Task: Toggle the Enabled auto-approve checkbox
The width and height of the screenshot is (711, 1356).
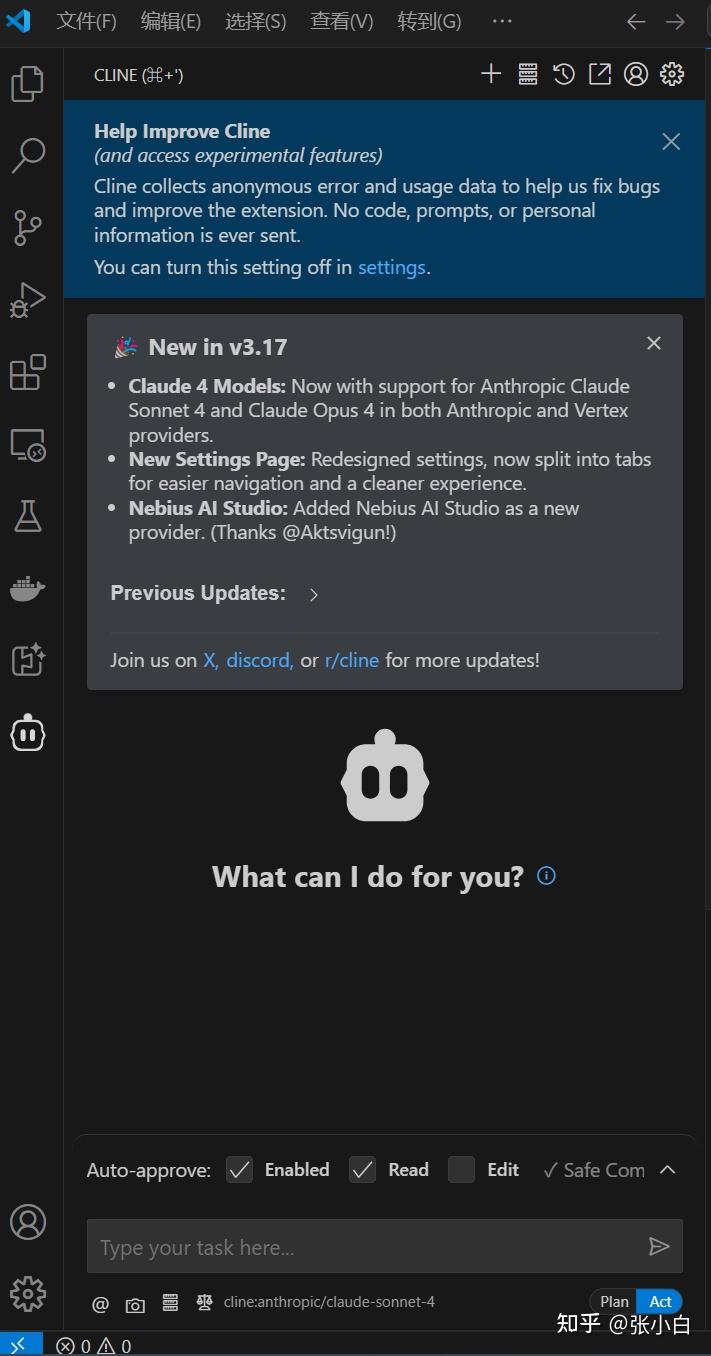Action: [240, 1170]
